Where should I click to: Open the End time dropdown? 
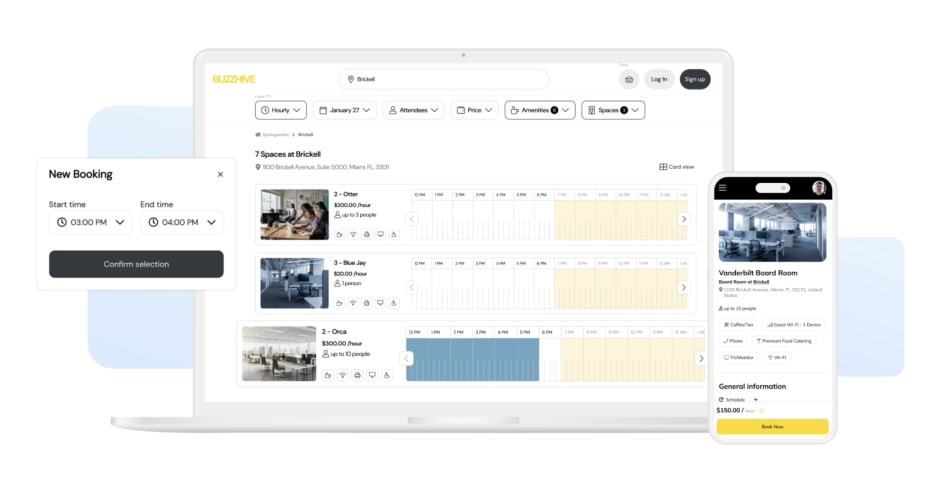coord(182,222)
